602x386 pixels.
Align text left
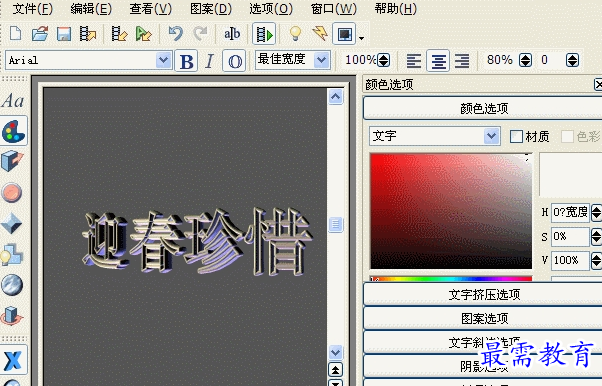point(413,60)
